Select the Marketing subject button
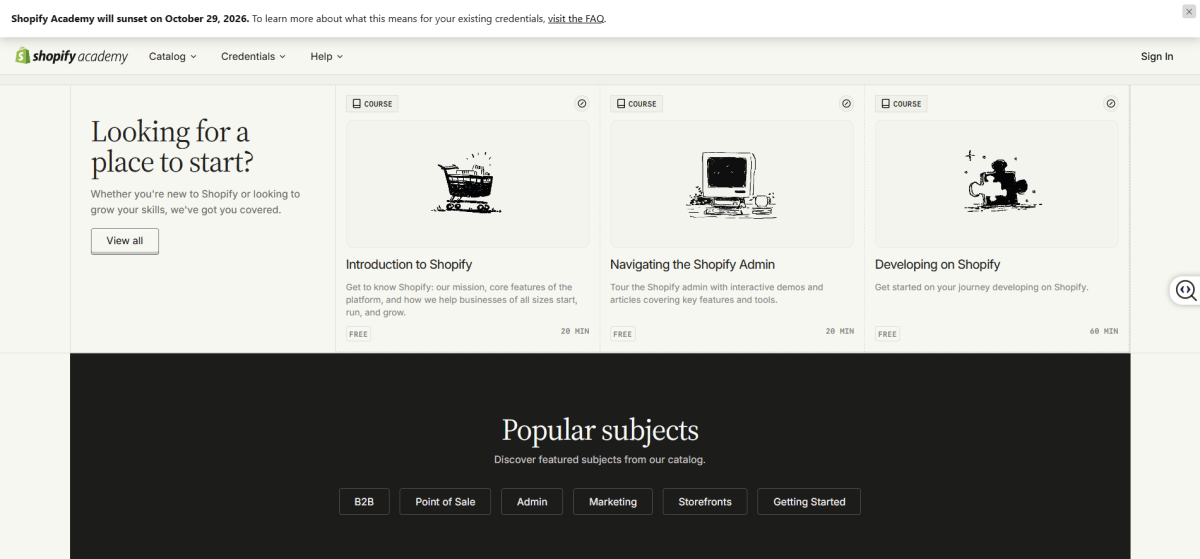This screenshot has height=559, width=1200. [613, 502]
